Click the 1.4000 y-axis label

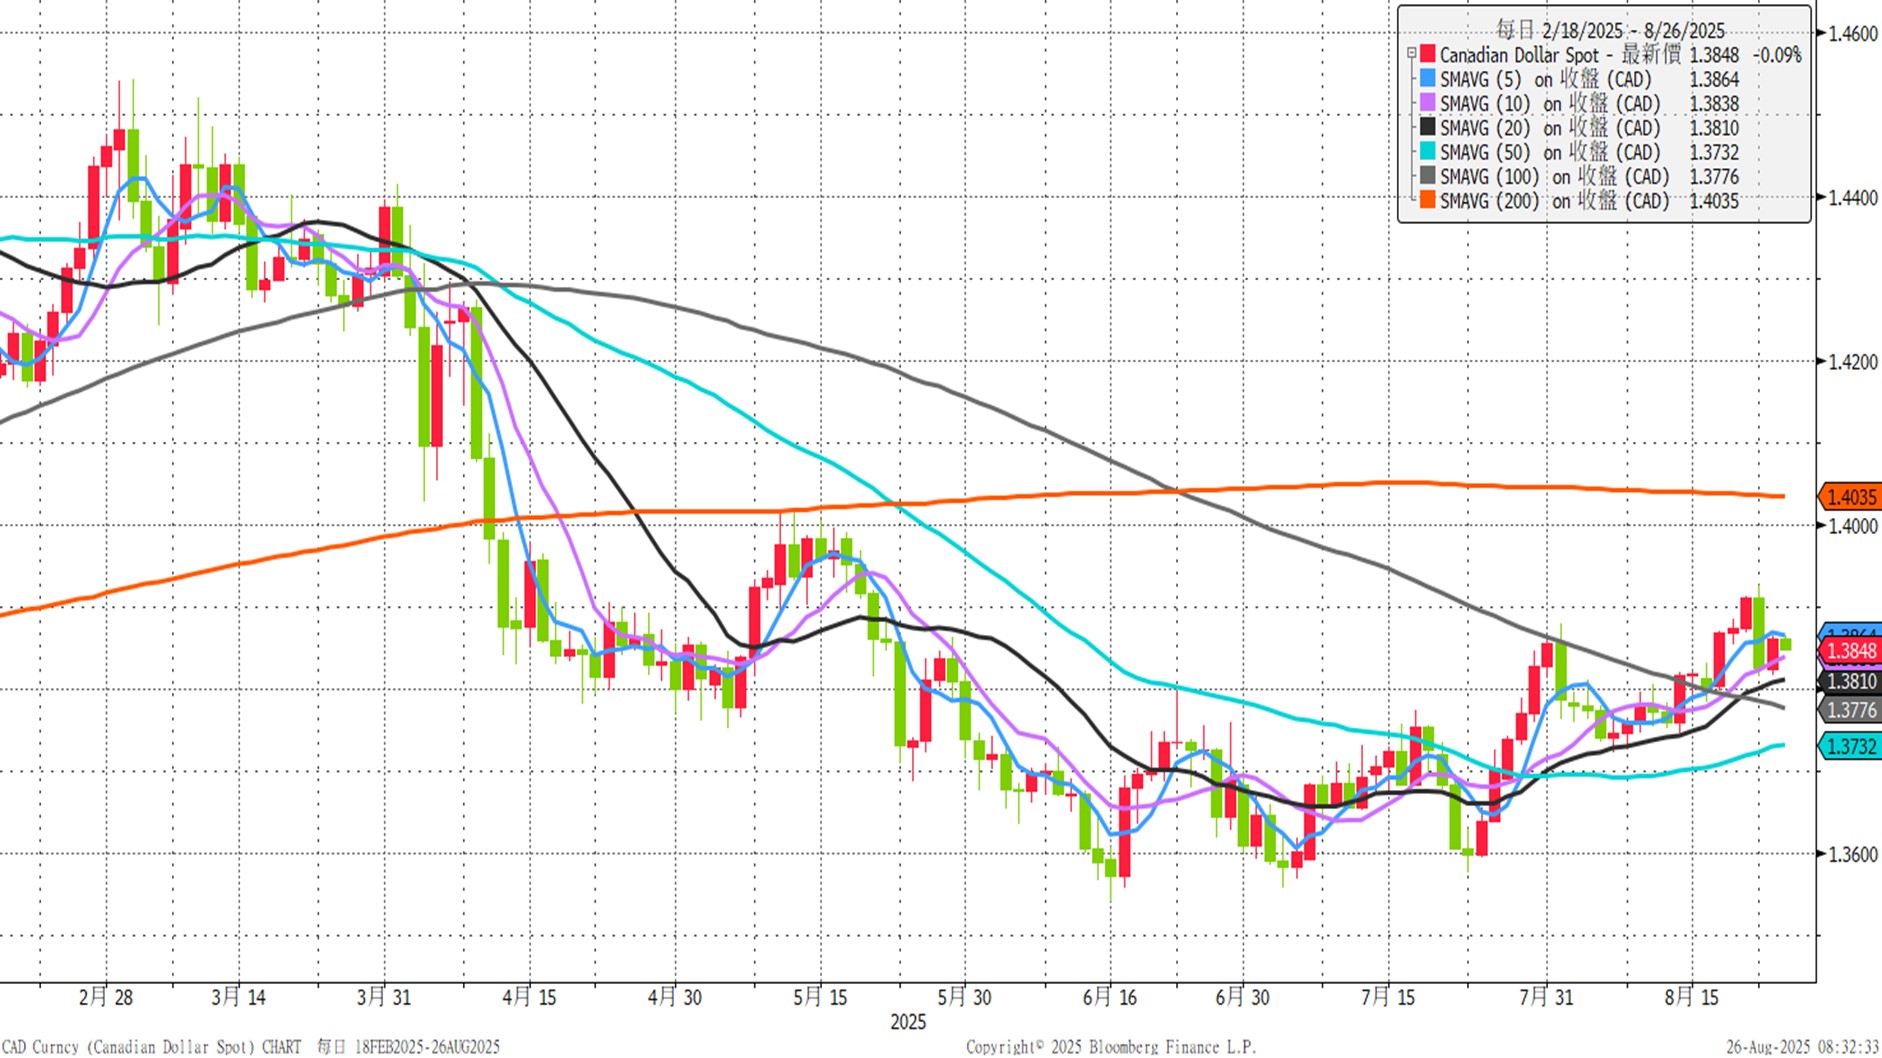(x=1853, y=526)
